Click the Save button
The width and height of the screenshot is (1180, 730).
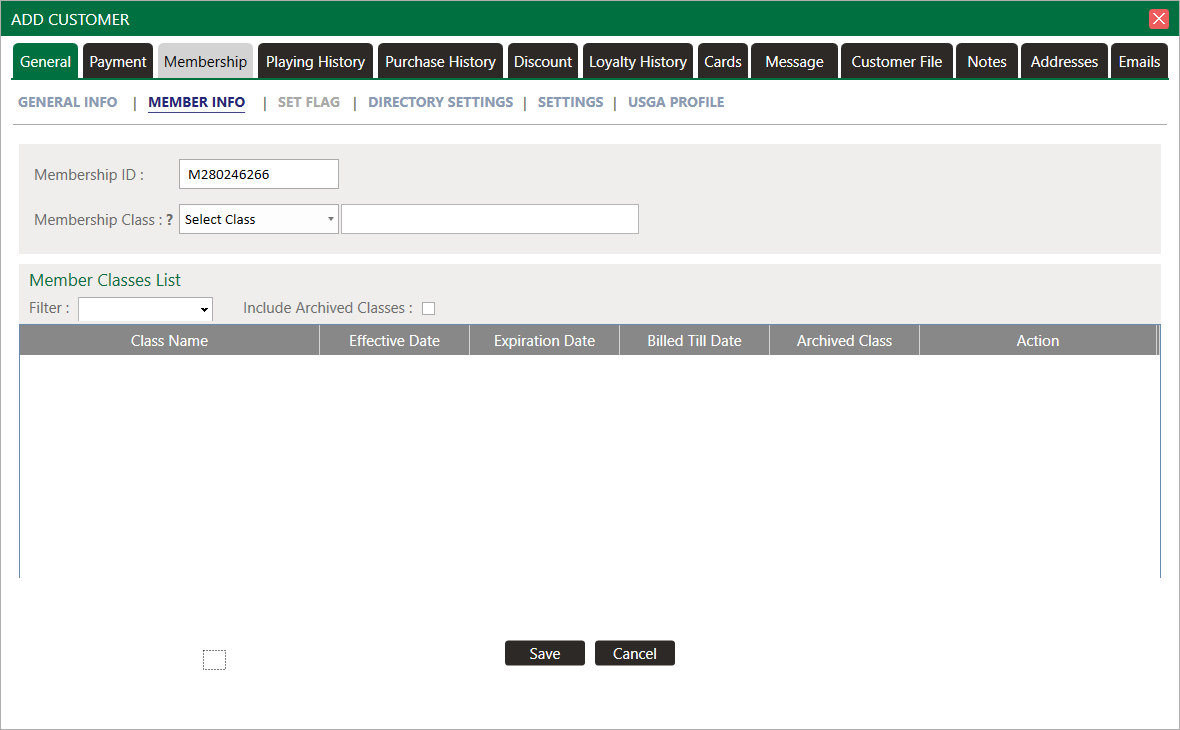click(x=544, y=654)
